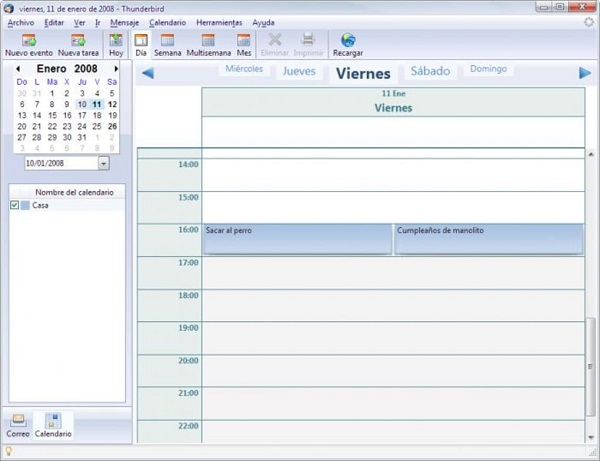Select day 26 in mini calendar
Viewport: 600px width, 461px height.
coord(112,127)
